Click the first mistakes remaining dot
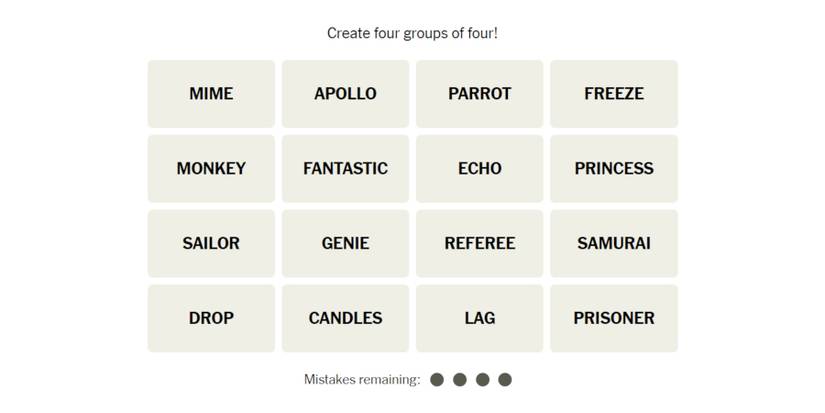The image size is (825, 413). tap(437, 380)
